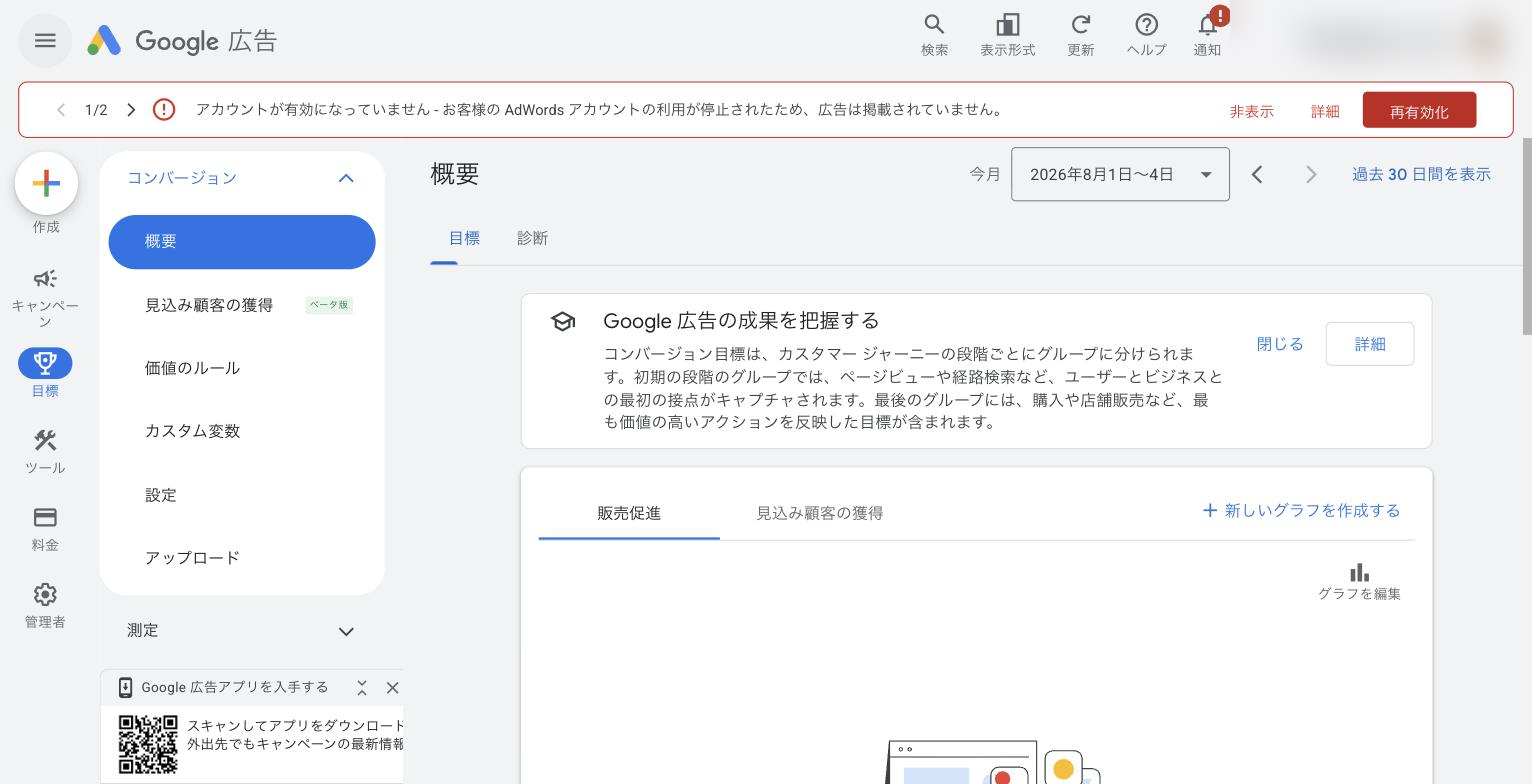This screenshot has width=1532, height=784.
Task: Click 詳細 in the alert banner
Action: pyautogui.click(x=1325, y=111)
